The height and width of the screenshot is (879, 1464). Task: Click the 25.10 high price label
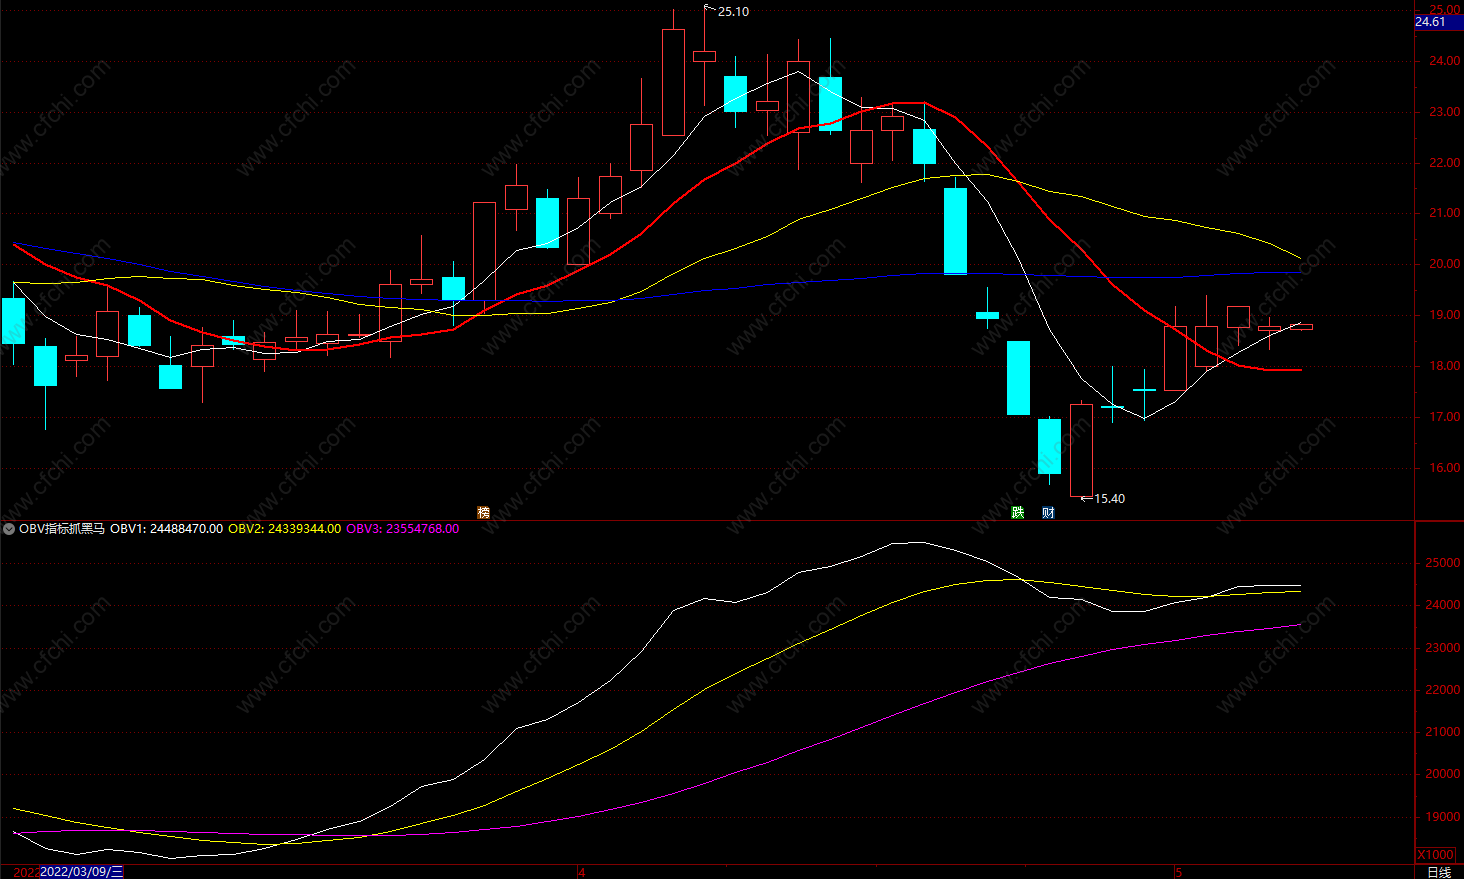click(x=733, y=12)
